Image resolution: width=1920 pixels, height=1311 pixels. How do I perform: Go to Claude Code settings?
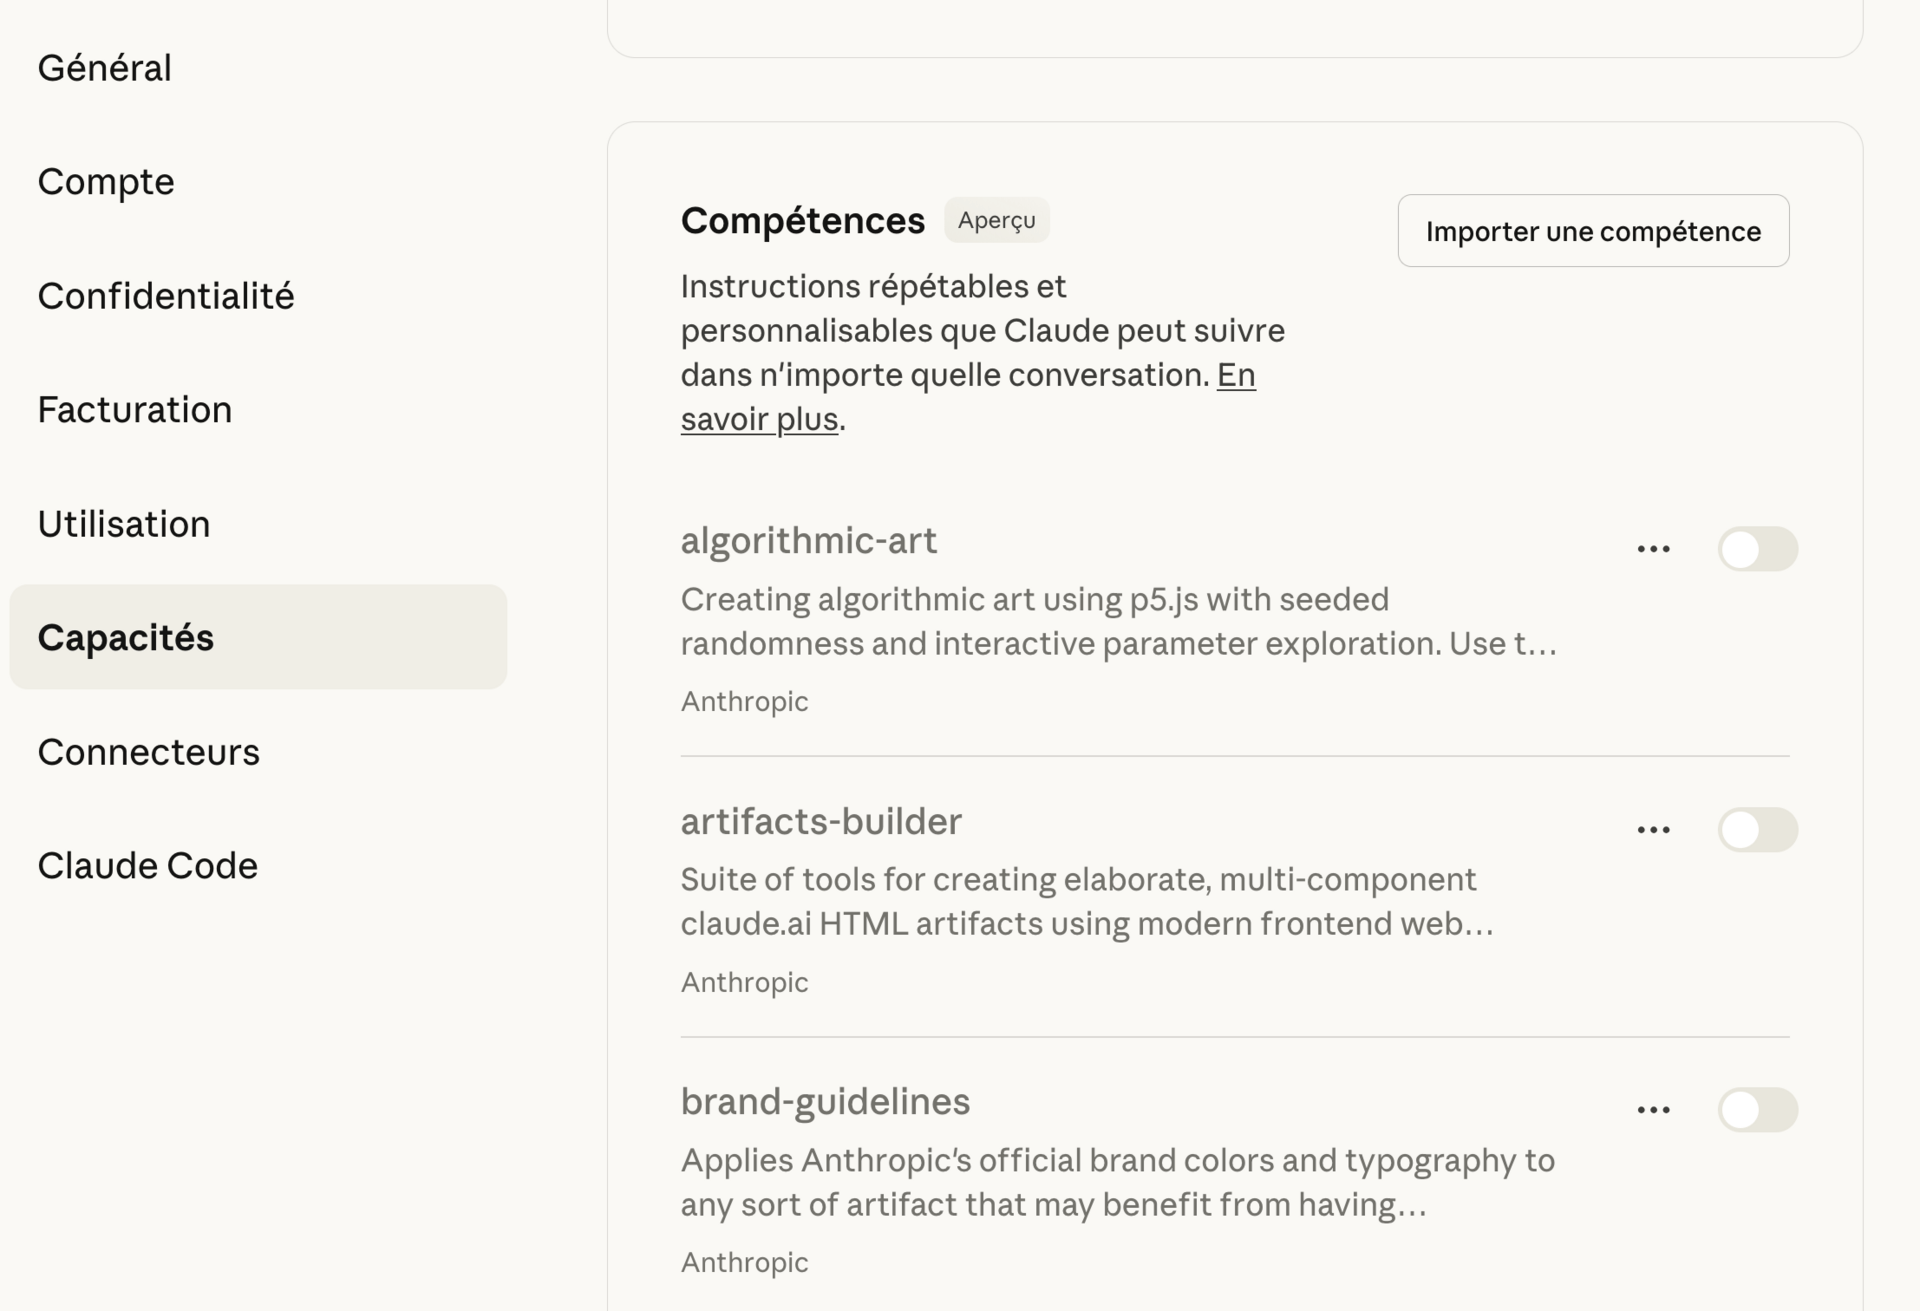[148, 866]
